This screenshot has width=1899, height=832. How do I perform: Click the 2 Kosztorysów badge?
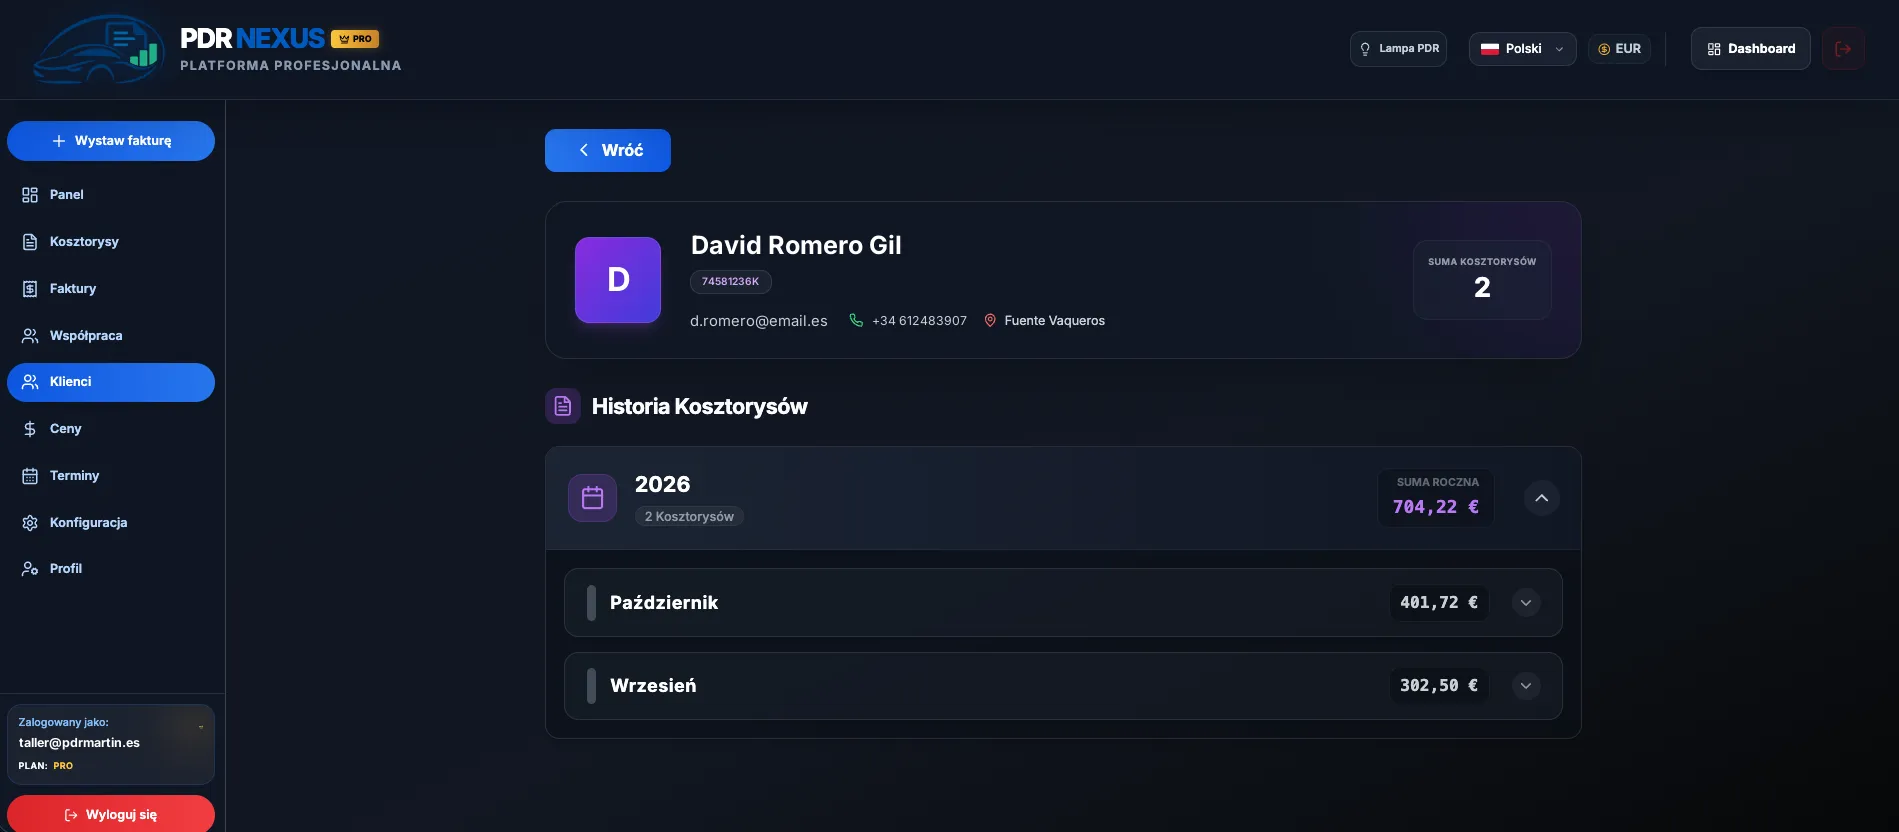point(690,517)
